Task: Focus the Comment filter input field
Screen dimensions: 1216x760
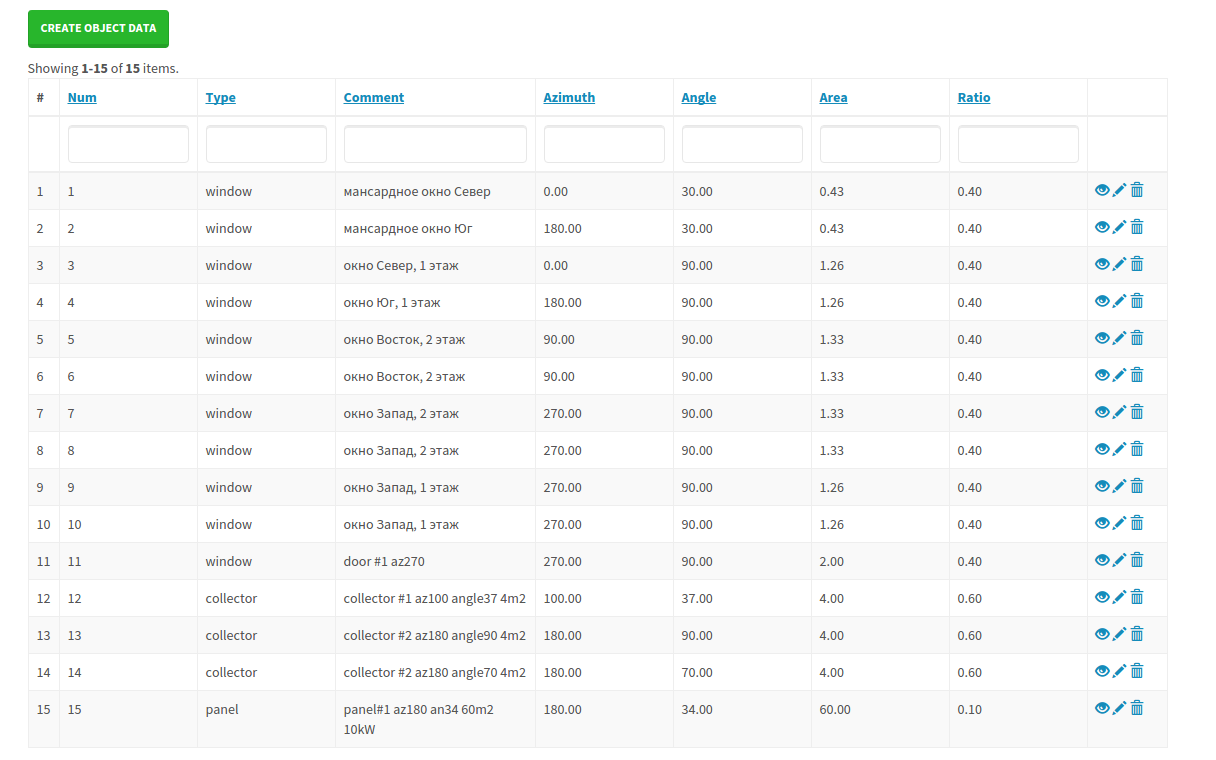Action: coord(435,144)
